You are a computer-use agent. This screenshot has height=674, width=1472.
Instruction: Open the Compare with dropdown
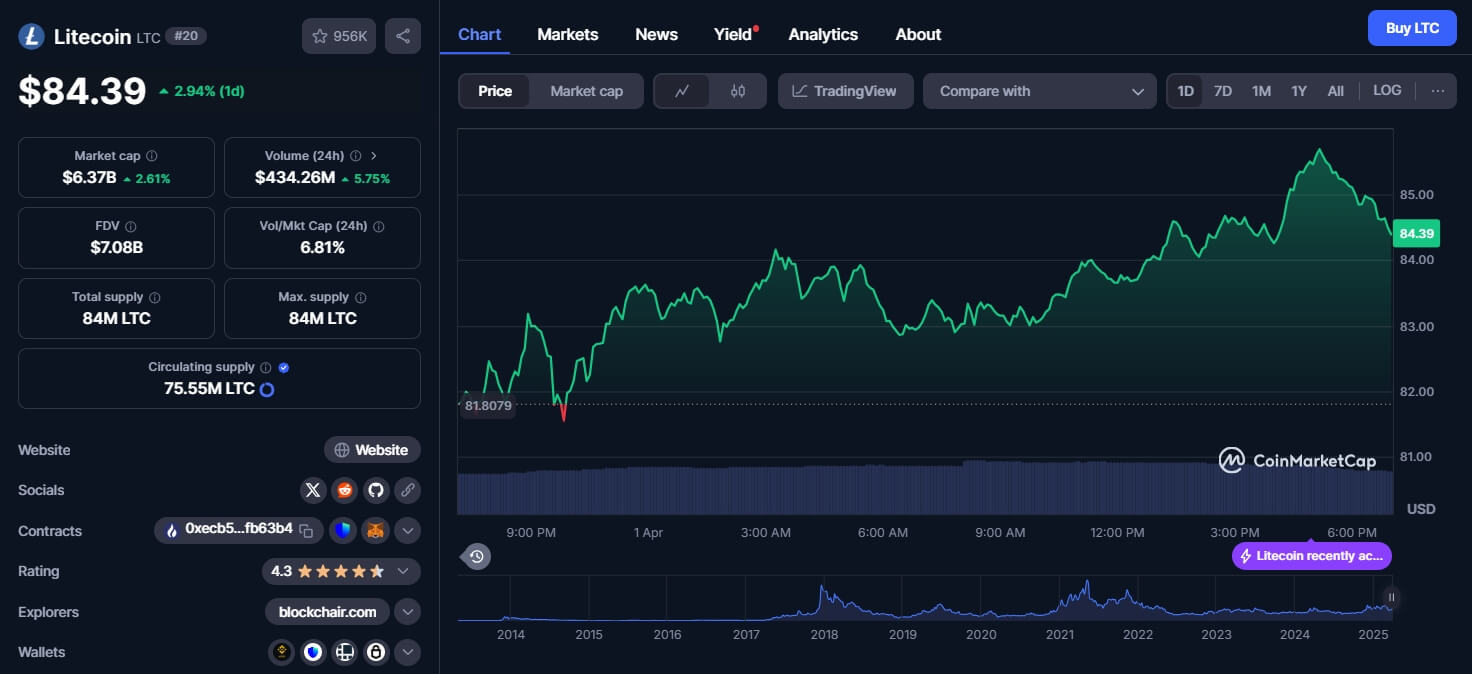pos(1039,91)
